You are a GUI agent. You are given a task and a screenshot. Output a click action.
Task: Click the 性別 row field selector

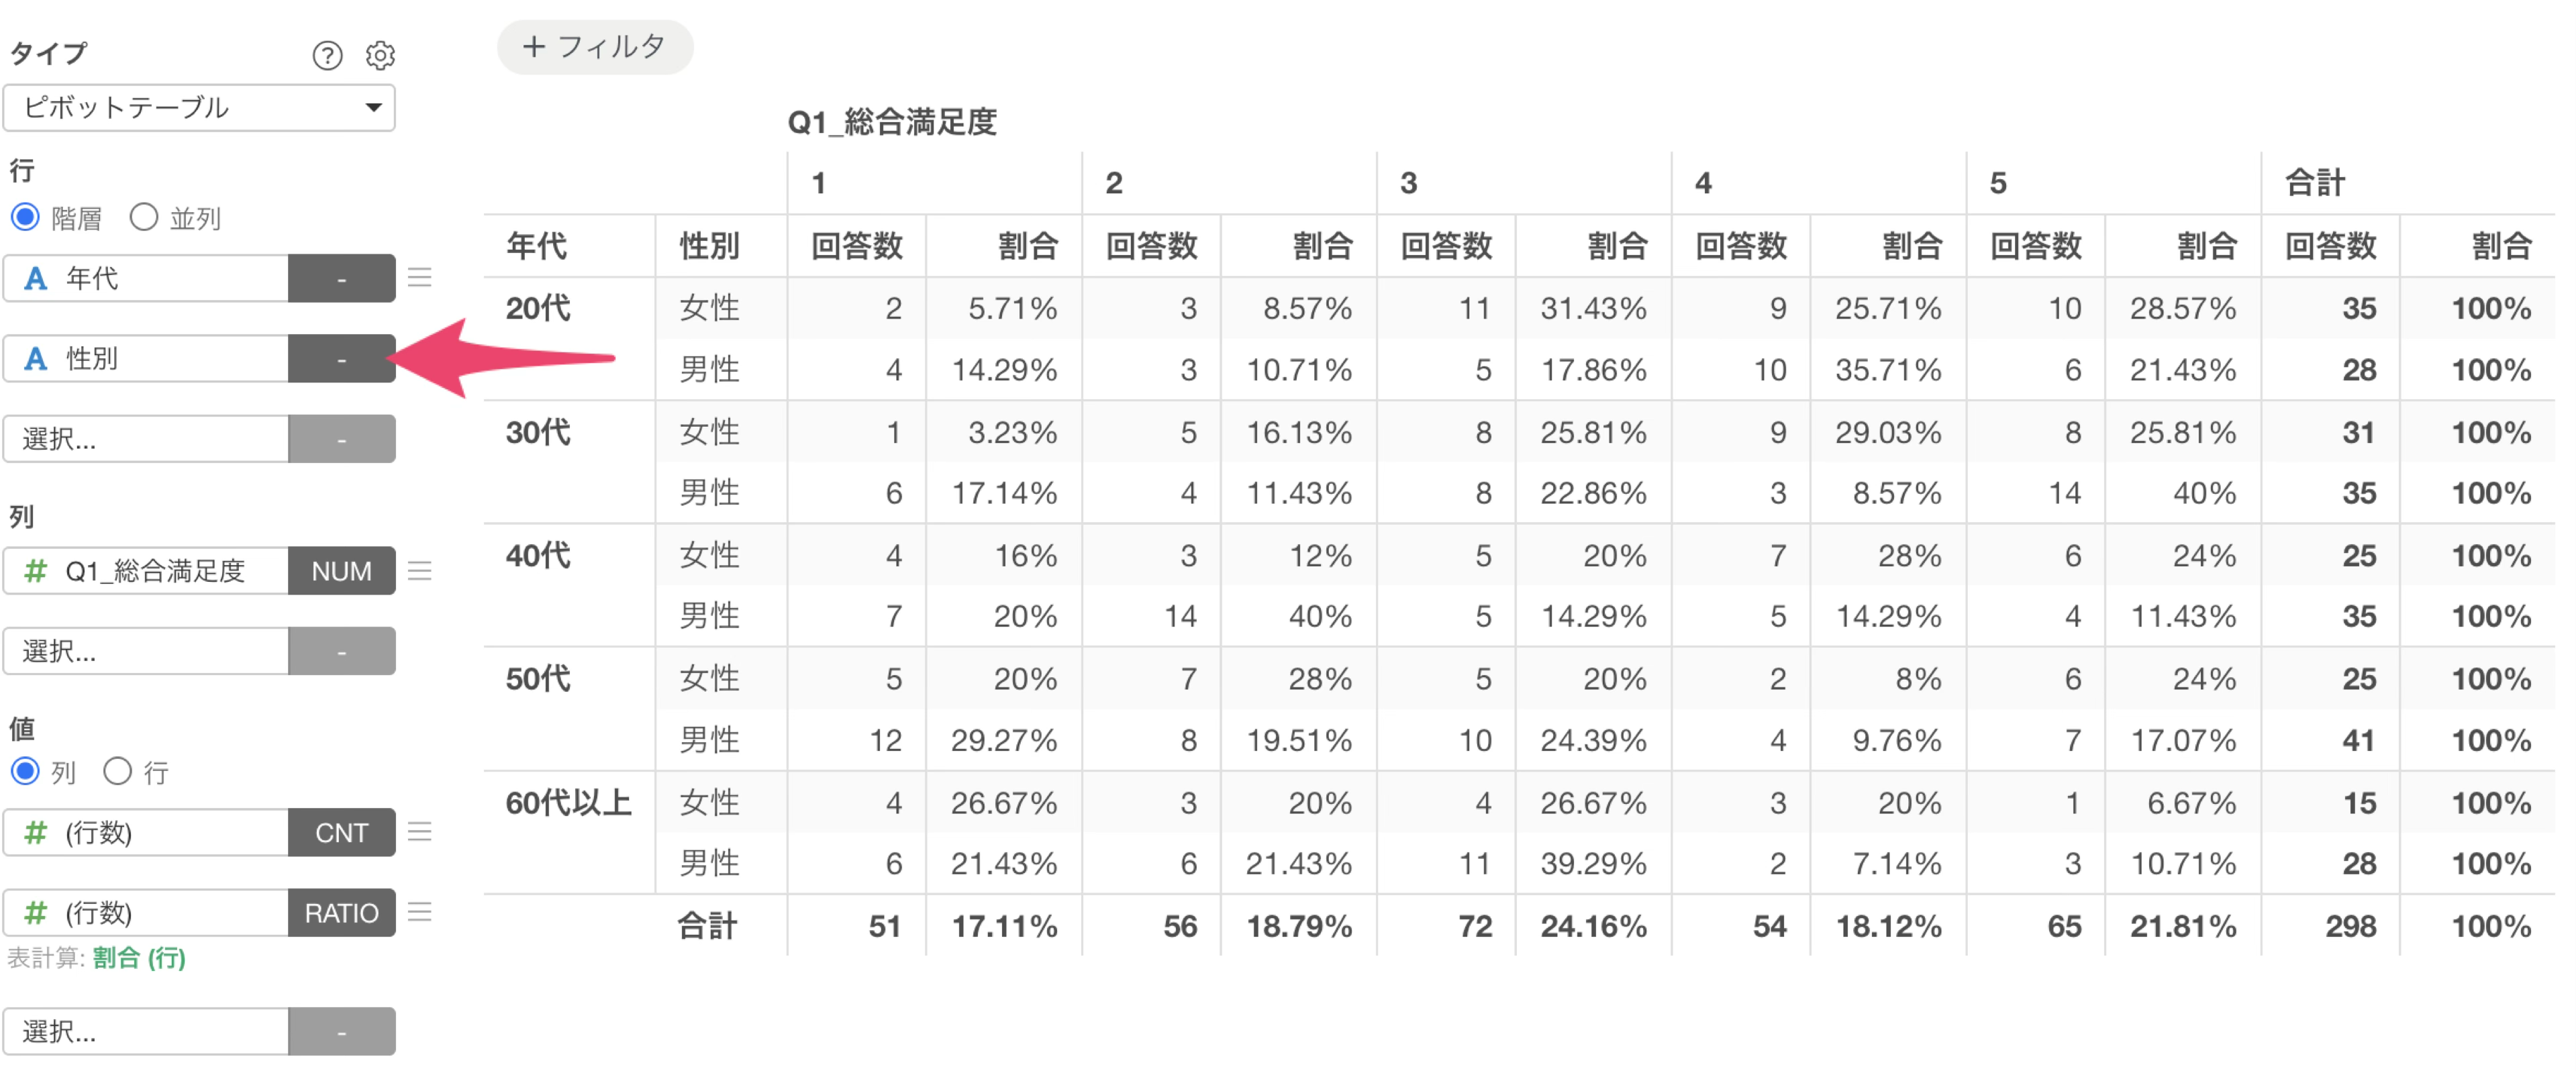[x=146, y=358]
